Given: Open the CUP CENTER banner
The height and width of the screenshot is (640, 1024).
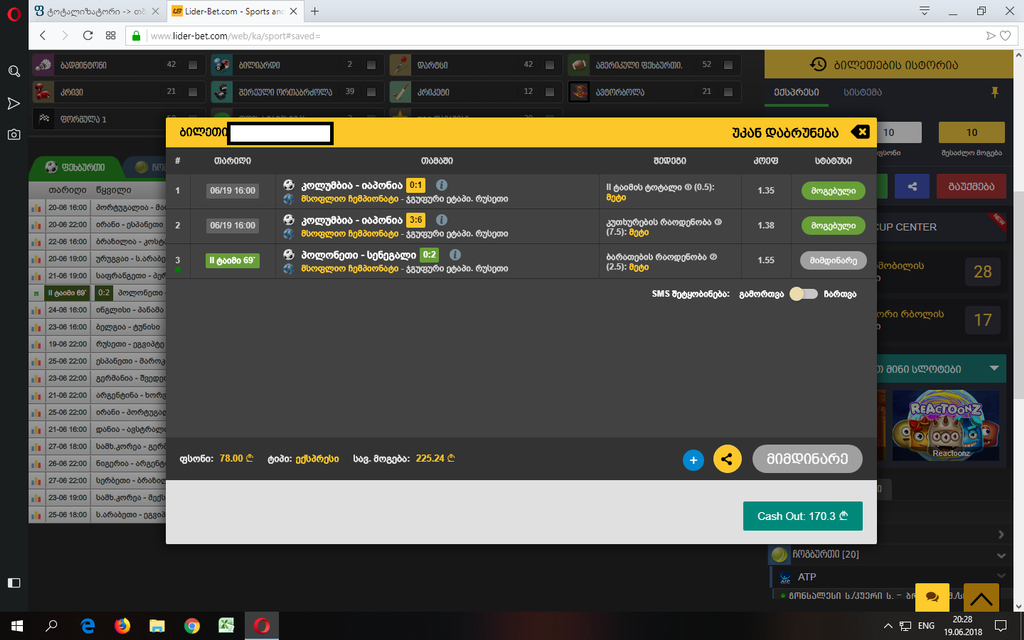Looking at the screenshot, I should [x=942, y=227].
